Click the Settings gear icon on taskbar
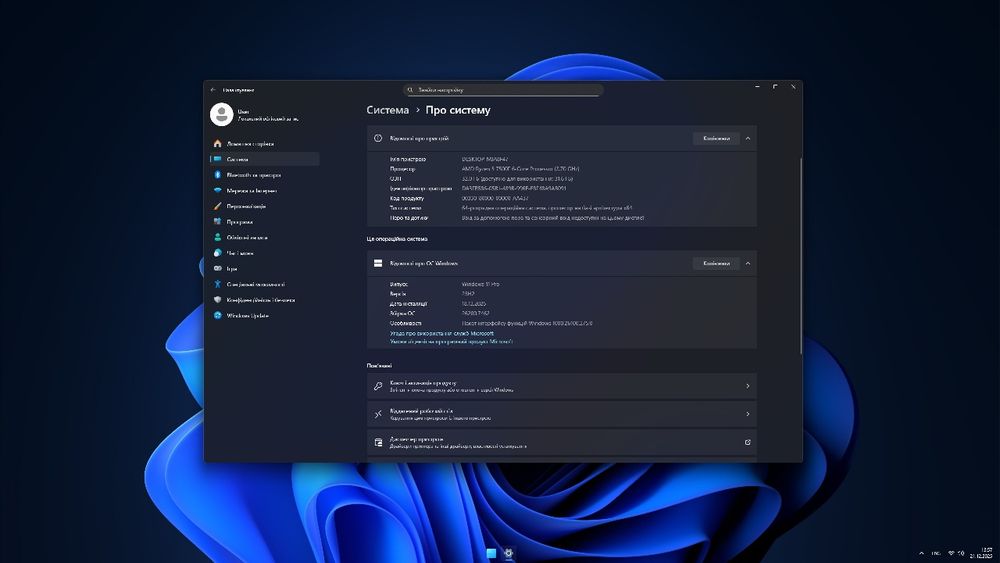 coord(508,553)
